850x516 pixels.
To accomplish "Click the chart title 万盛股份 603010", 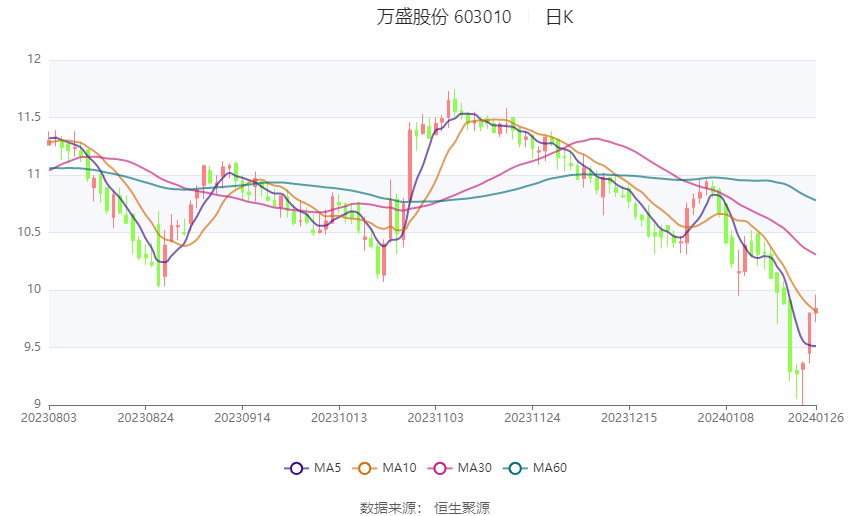I will [444, 17].
